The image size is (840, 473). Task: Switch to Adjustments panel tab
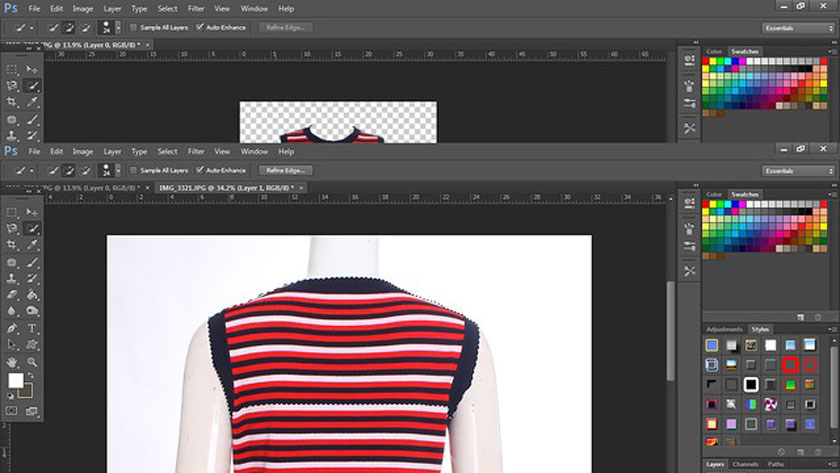(724, 329)
